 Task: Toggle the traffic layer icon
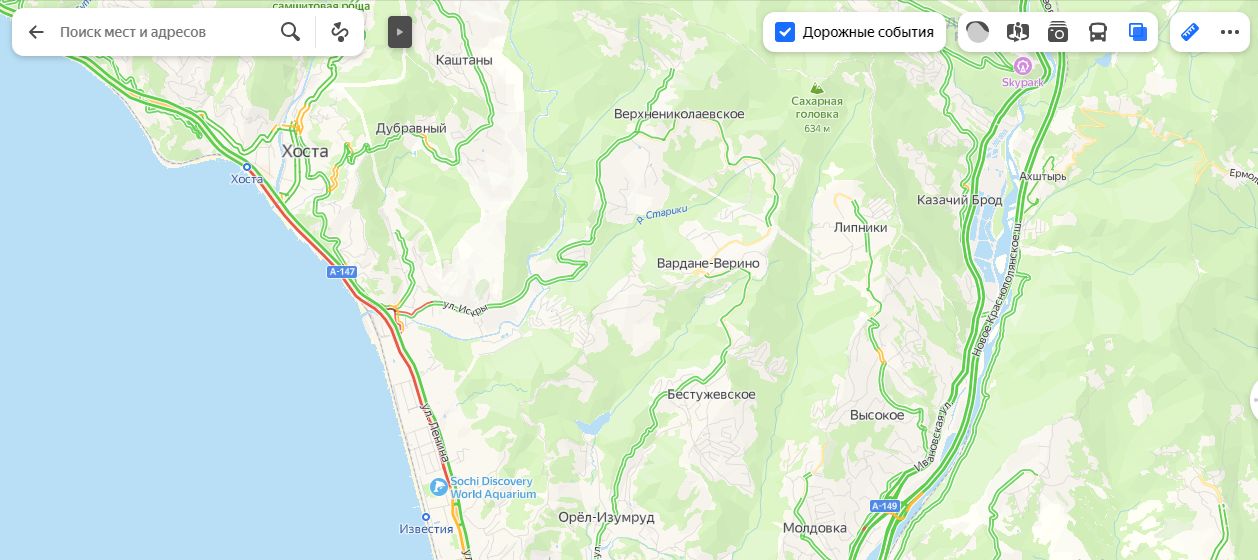[977, 32]
